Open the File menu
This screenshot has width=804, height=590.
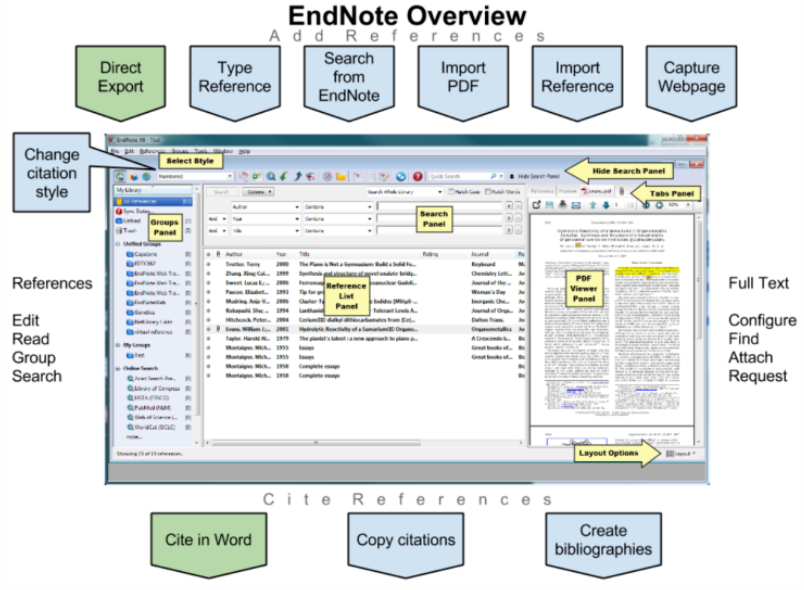click(115, 151)
